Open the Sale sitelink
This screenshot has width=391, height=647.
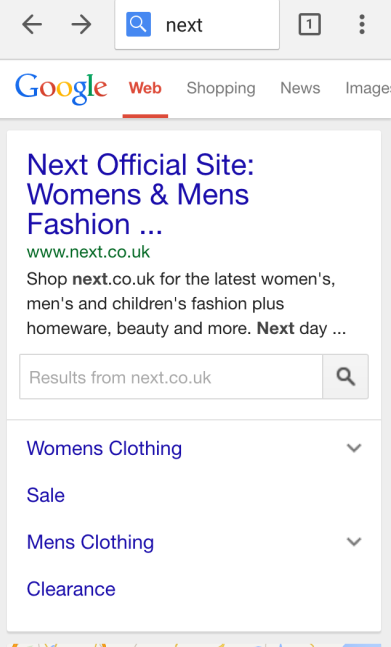tap(46, 495)
